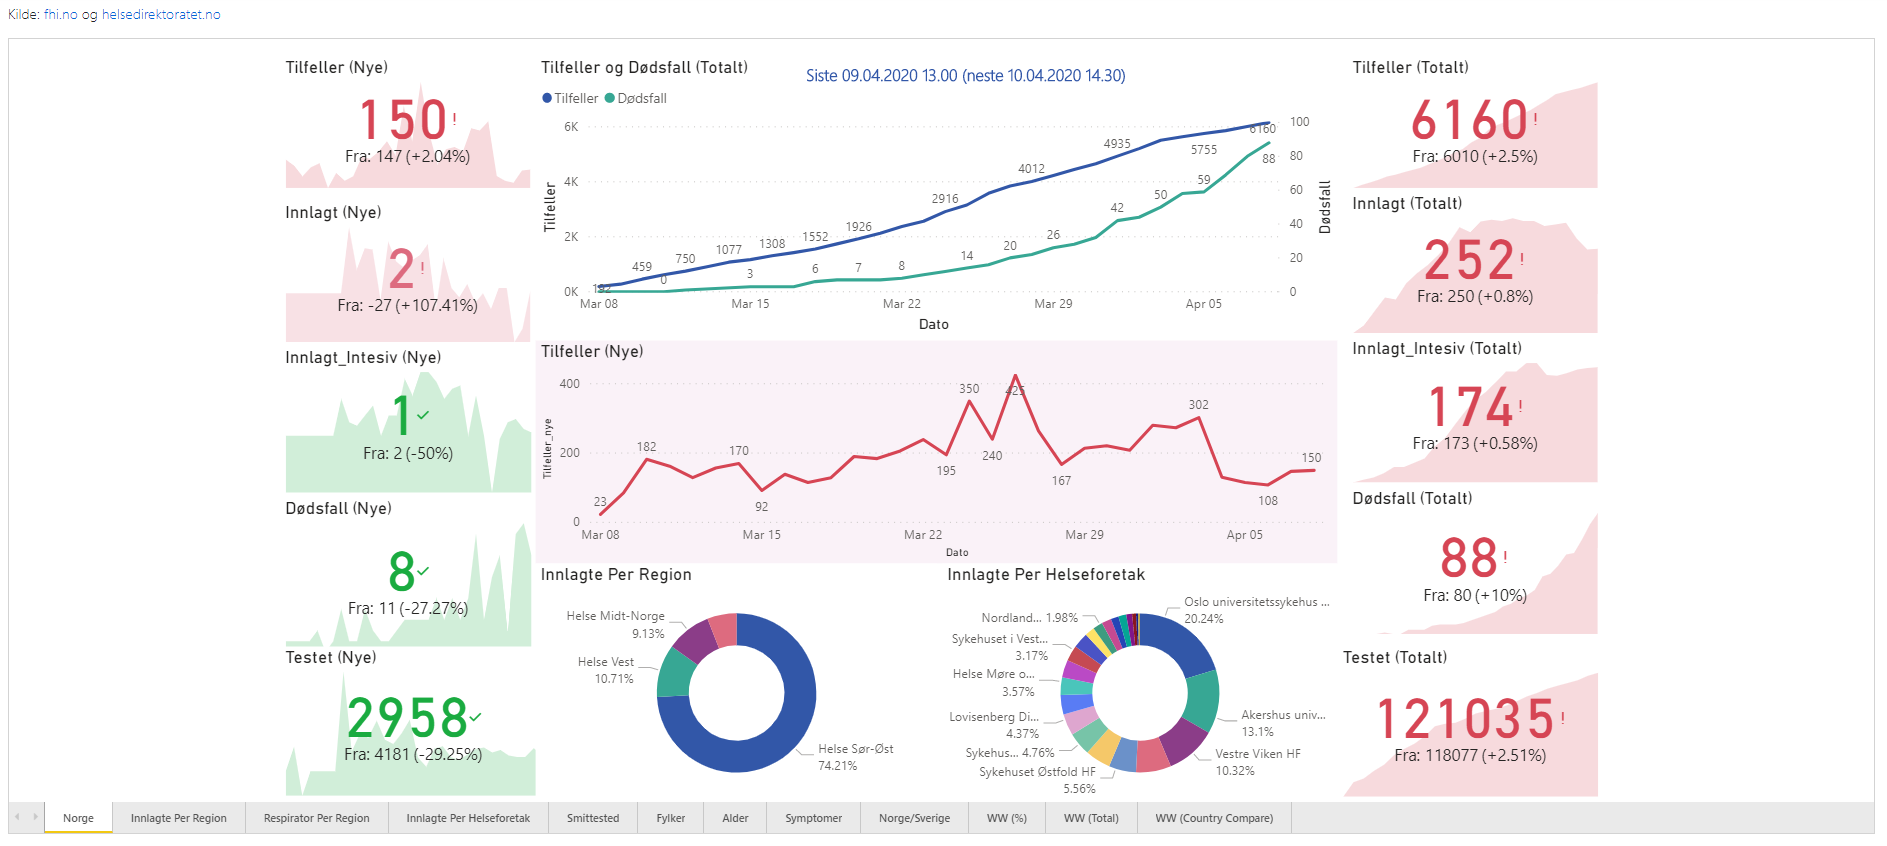1887x846 pixels.
Task: Select the Smittested tab
Action: (593, 818)
